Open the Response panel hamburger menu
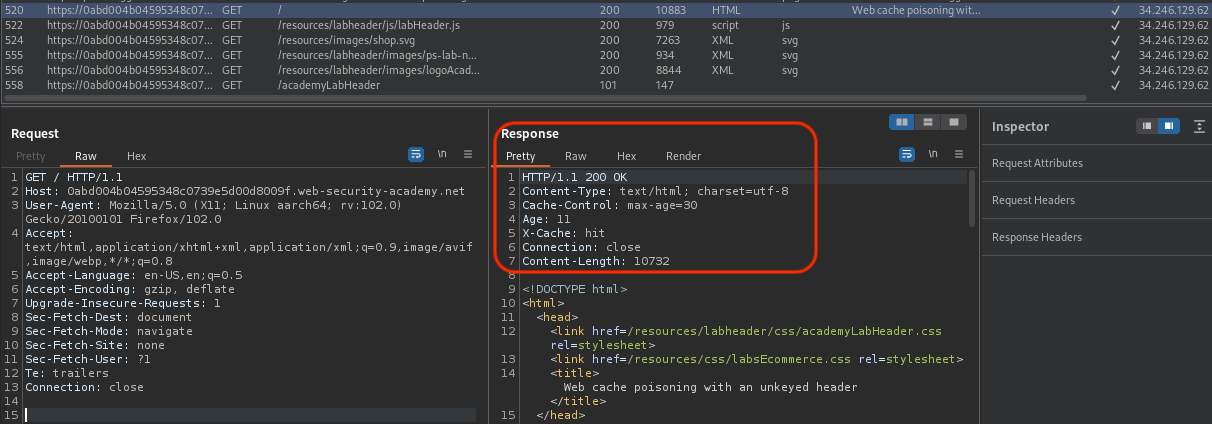The height and width of the screenshot is (424, 1212). (958, 155)
